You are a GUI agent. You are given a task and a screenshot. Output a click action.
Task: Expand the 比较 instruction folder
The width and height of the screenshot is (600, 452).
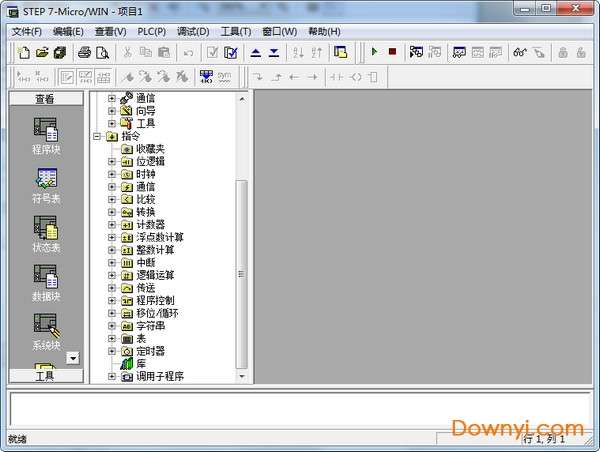pos(112,199)
